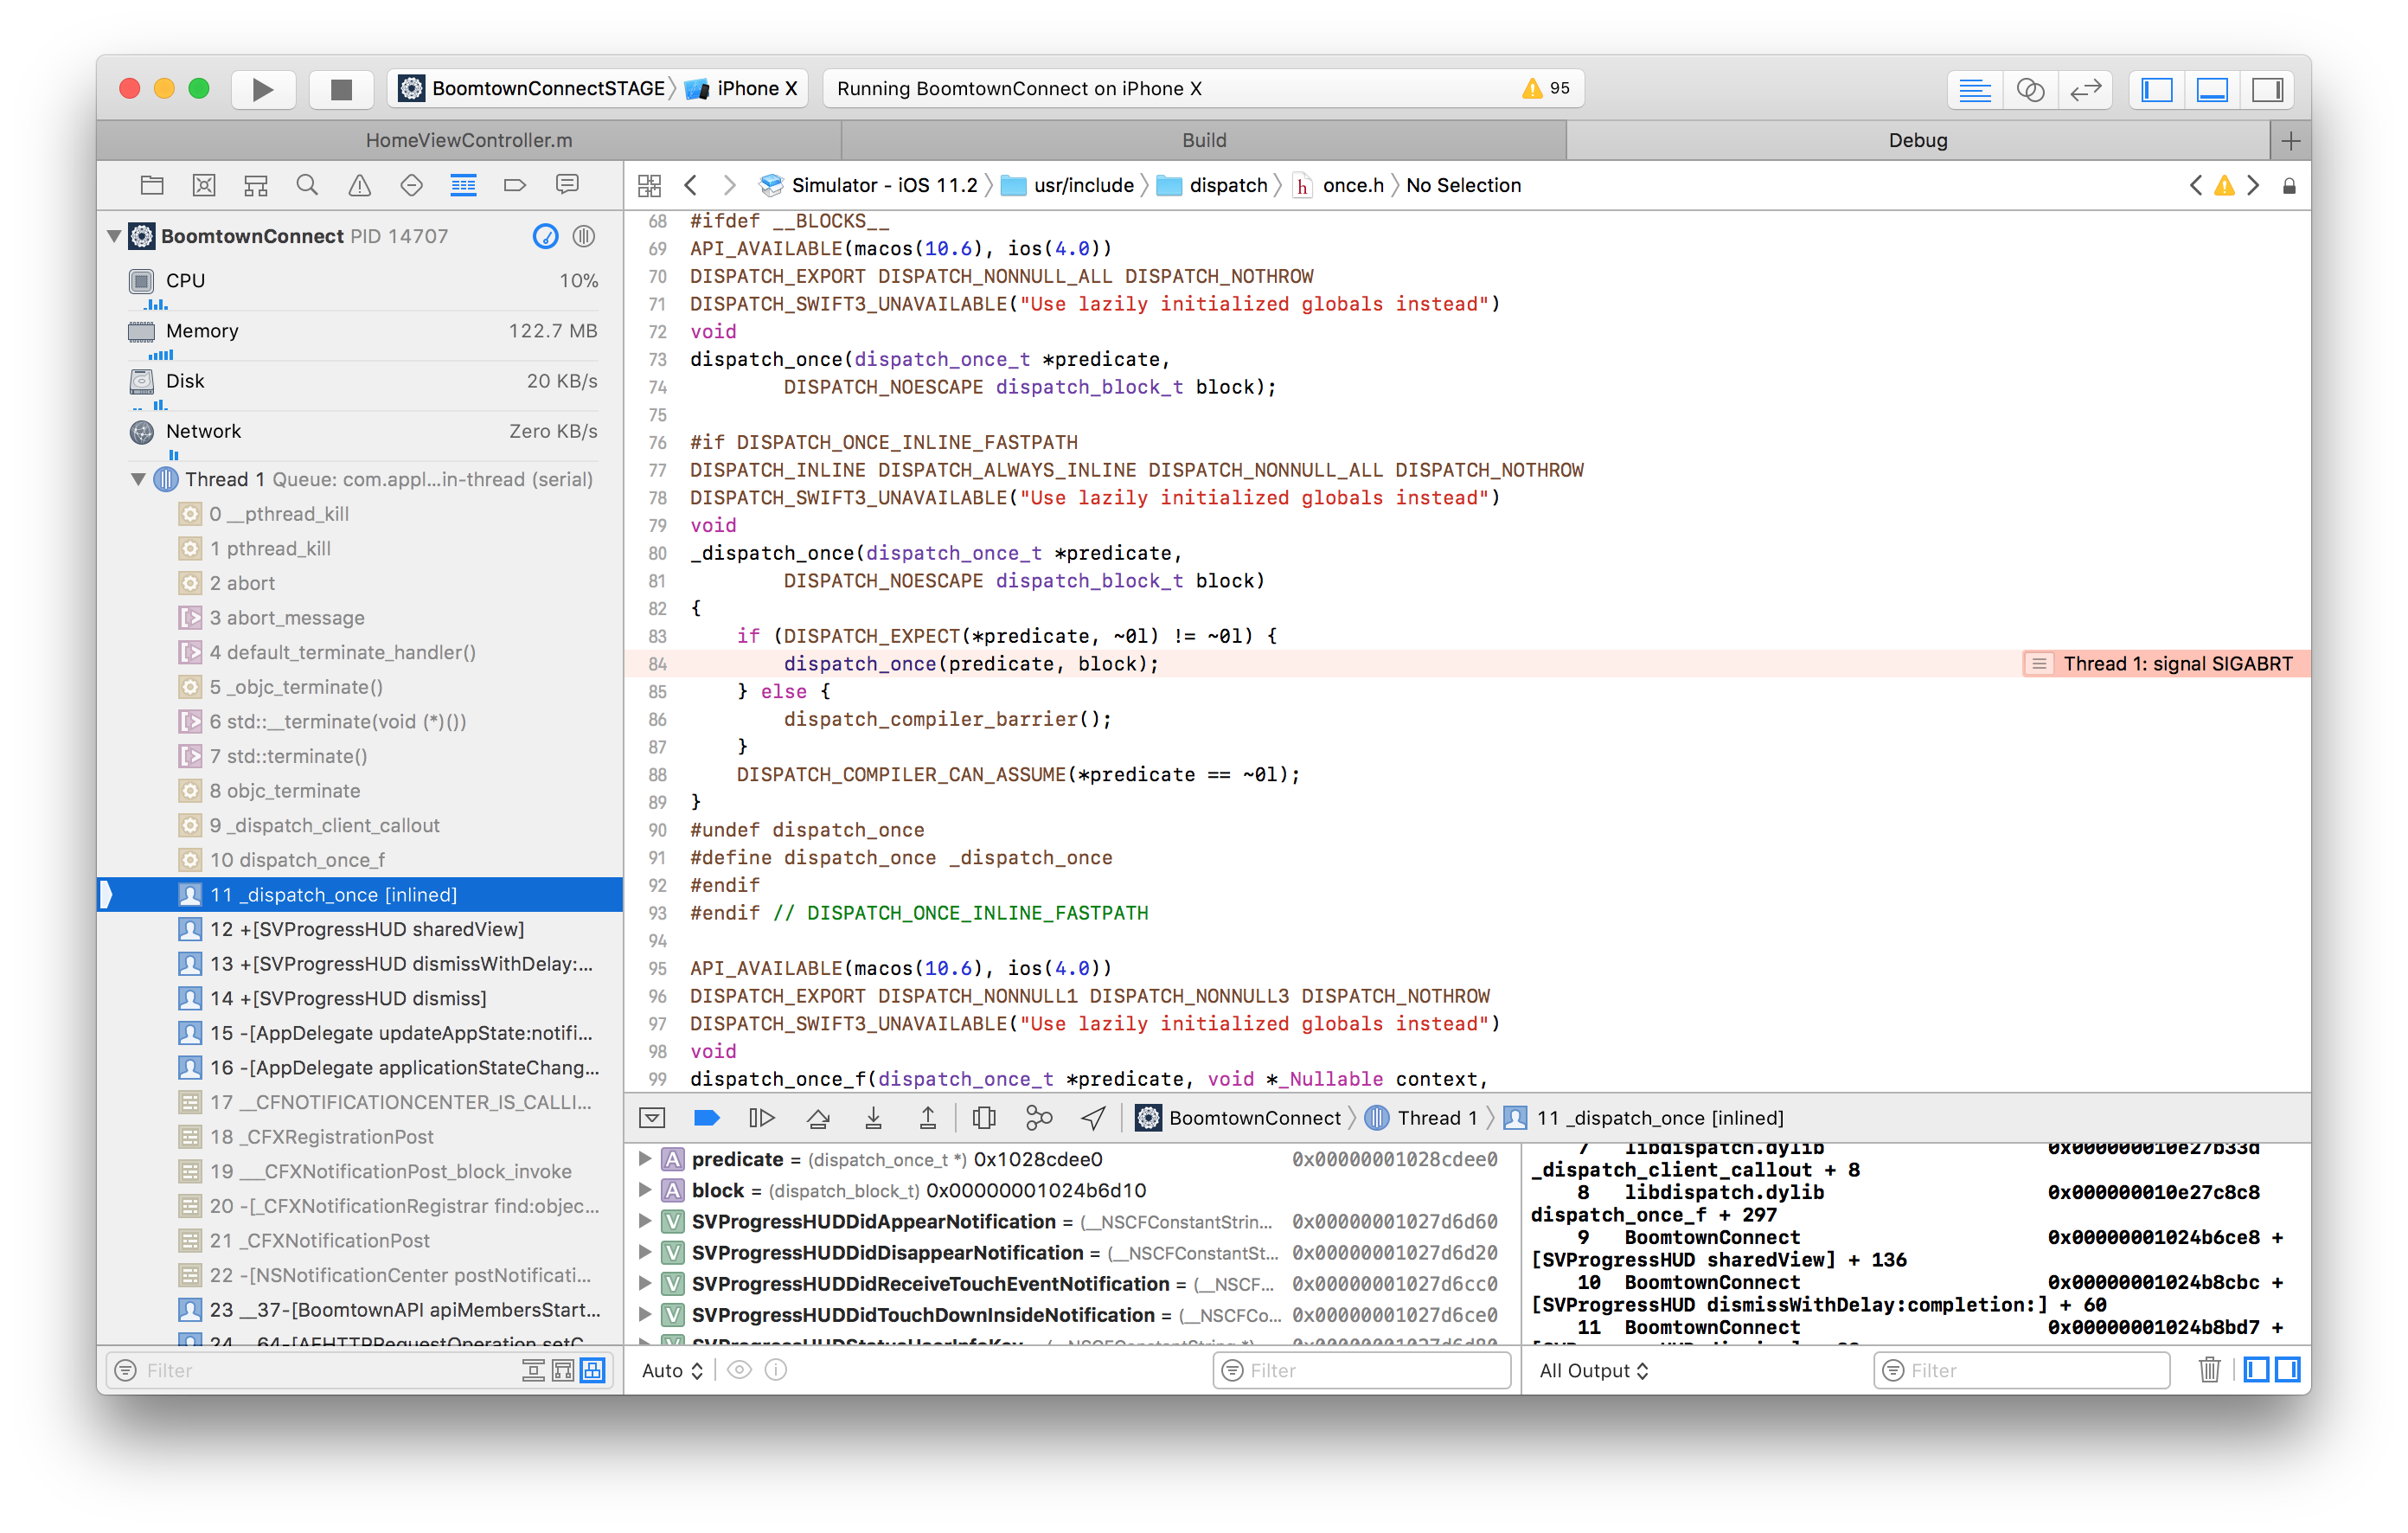The height and width of the screenshot is (1533, 2408).
Task: Expand the predicate variable
Action: (x=645, y=1159)
